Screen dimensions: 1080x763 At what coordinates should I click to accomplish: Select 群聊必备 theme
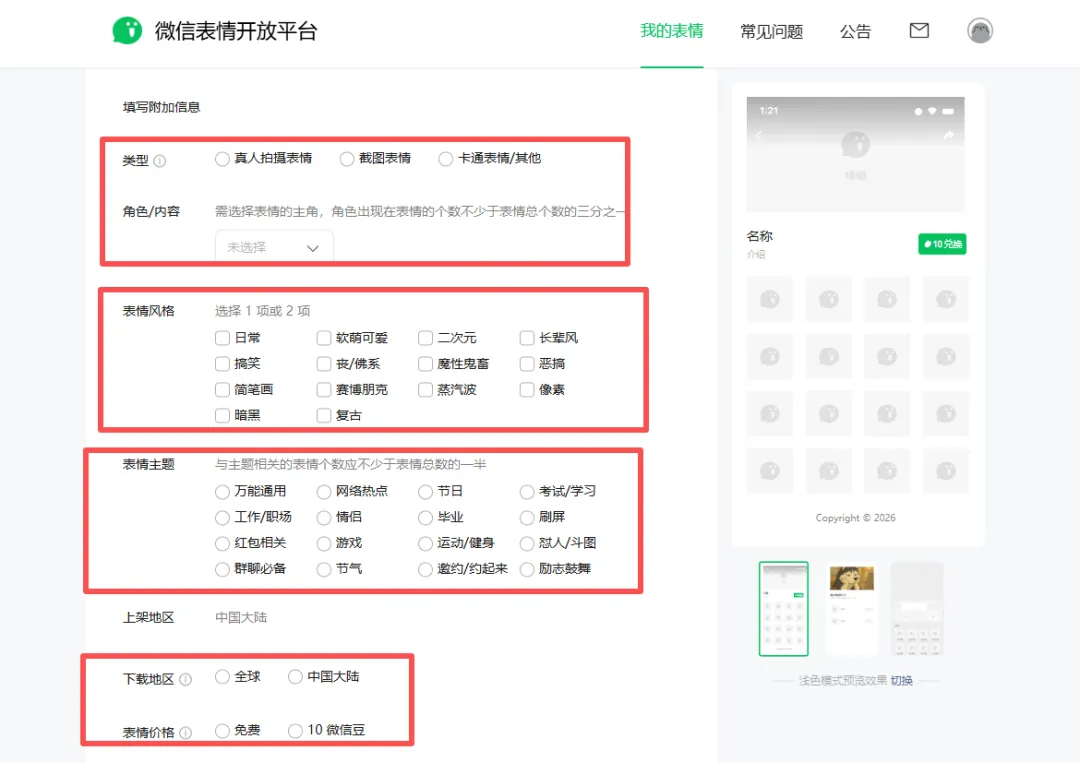click(x=222, y=569)
